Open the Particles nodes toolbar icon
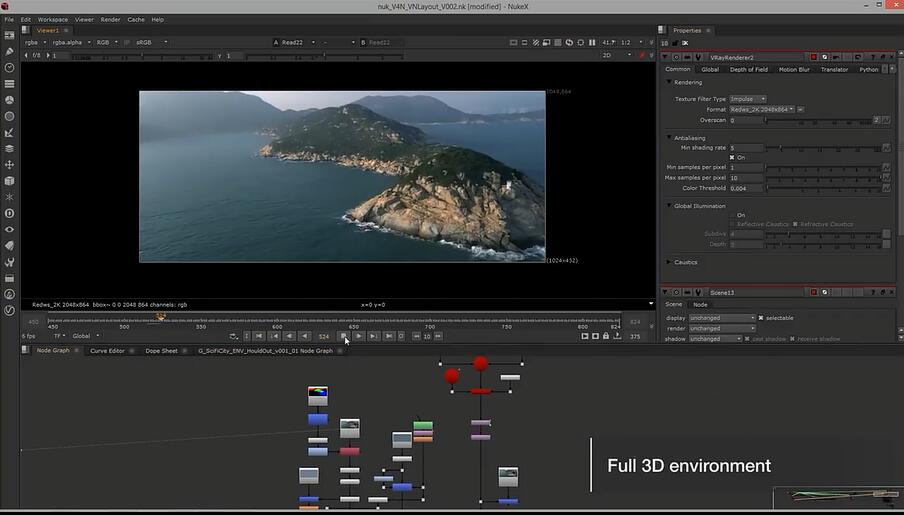The image size is (904, 515). coord(9,197)
